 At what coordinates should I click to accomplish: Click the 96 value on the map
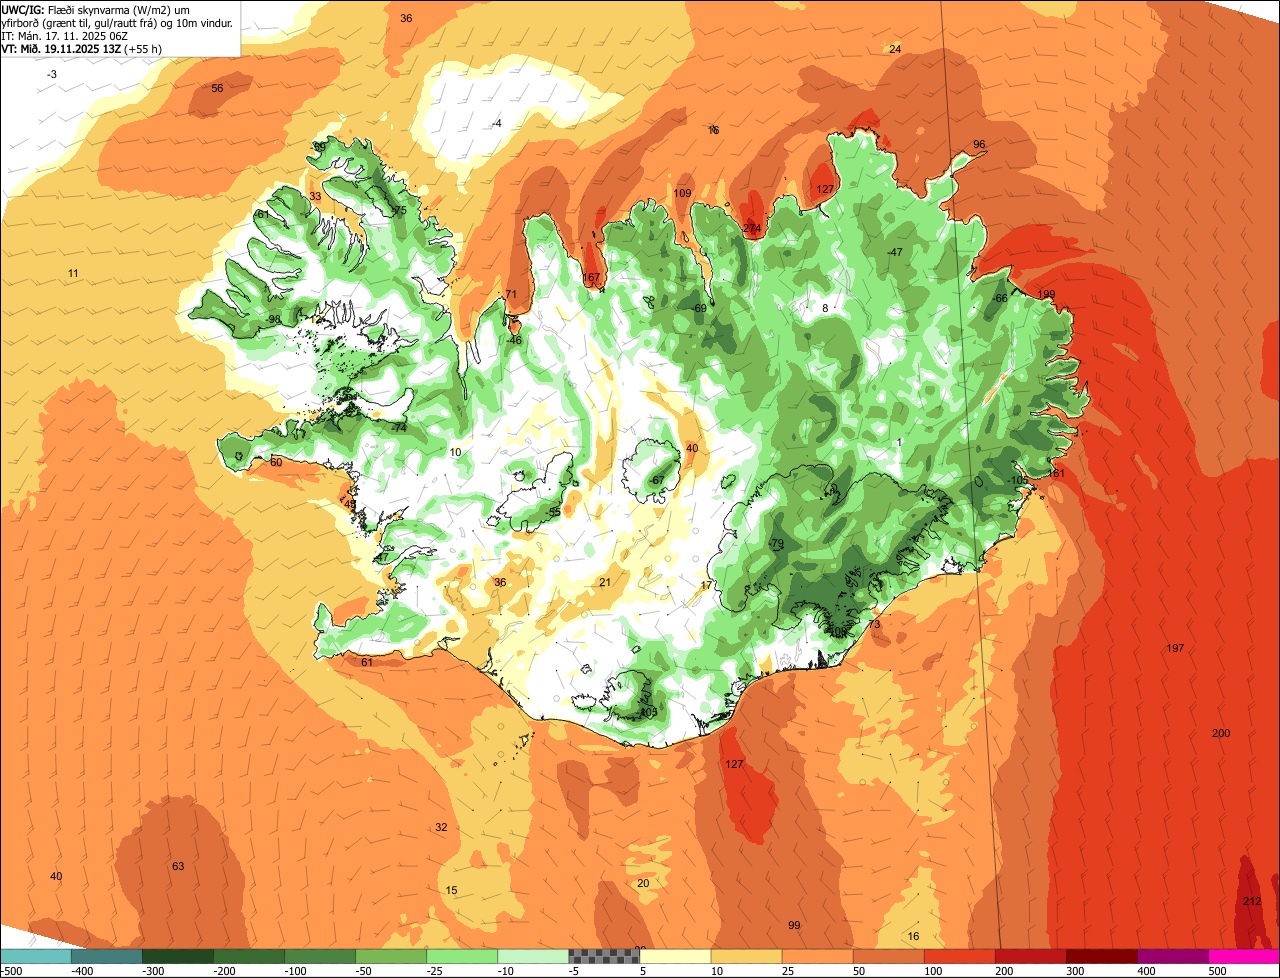(979, 145)
